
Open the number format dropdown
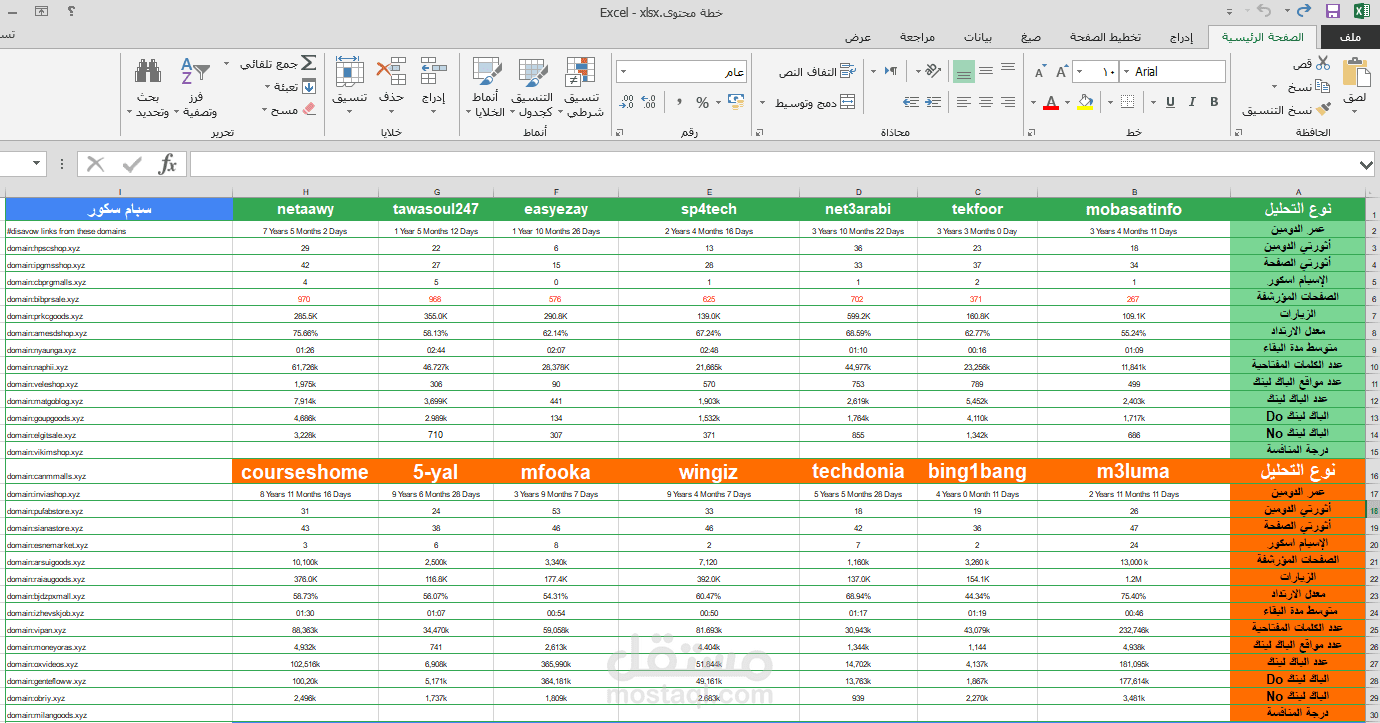pyautogui.click(x=623, y=72)
